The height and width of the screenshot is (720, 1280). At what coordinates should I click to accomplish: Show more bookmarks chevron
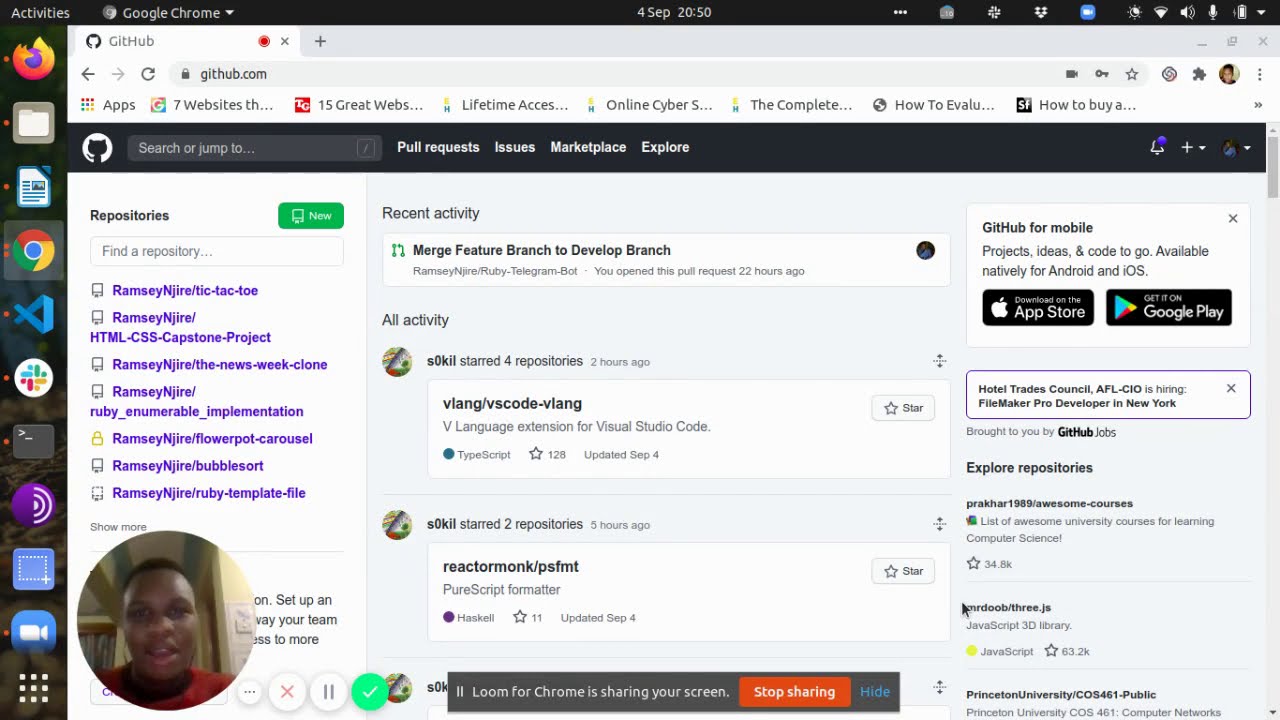click(1257, 105)
